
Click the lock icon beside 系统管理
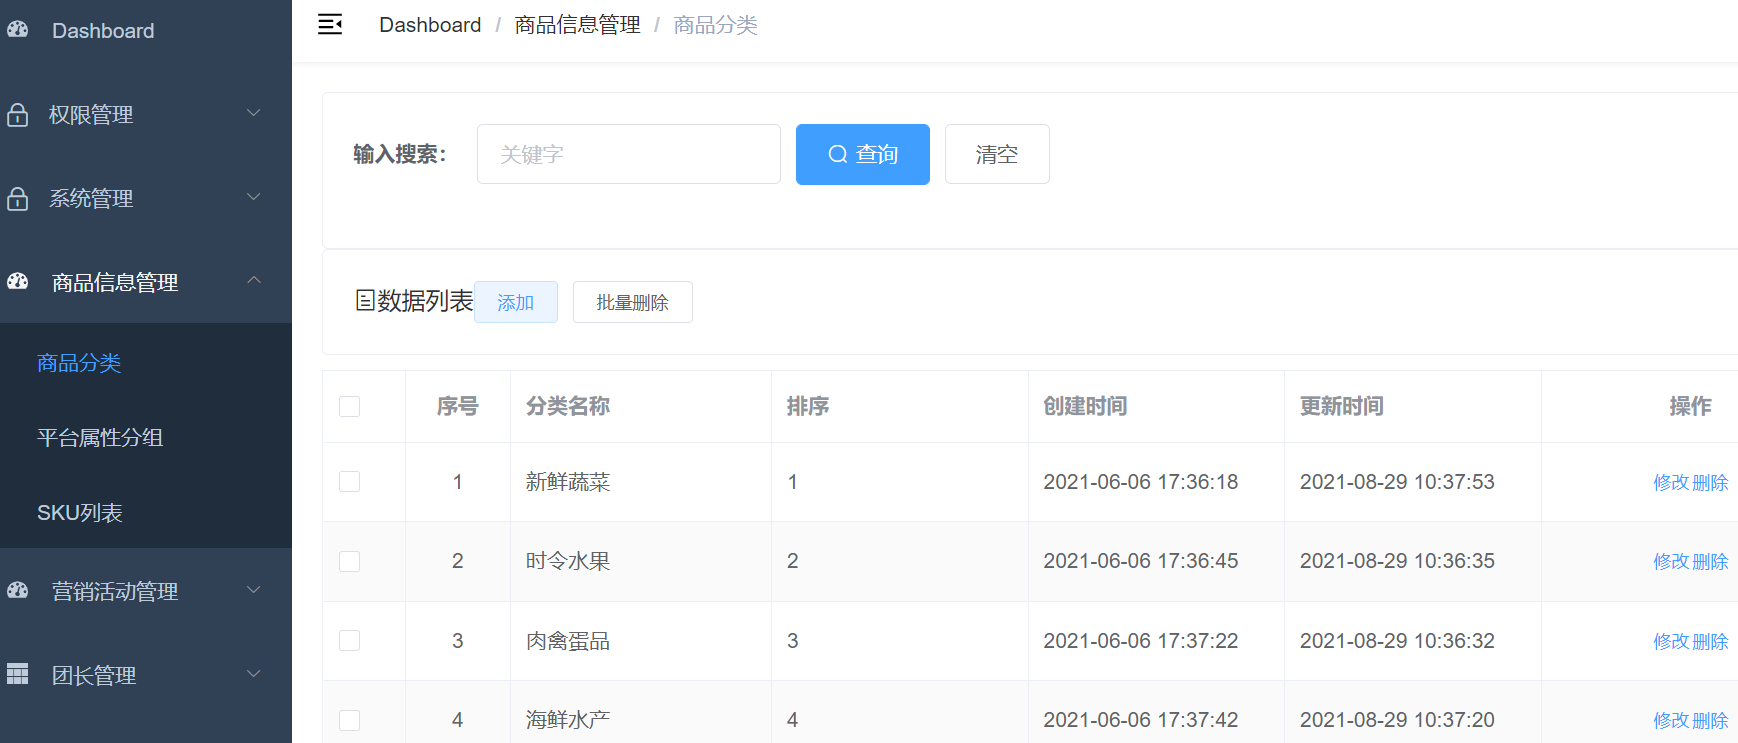(x=18, y=199)
